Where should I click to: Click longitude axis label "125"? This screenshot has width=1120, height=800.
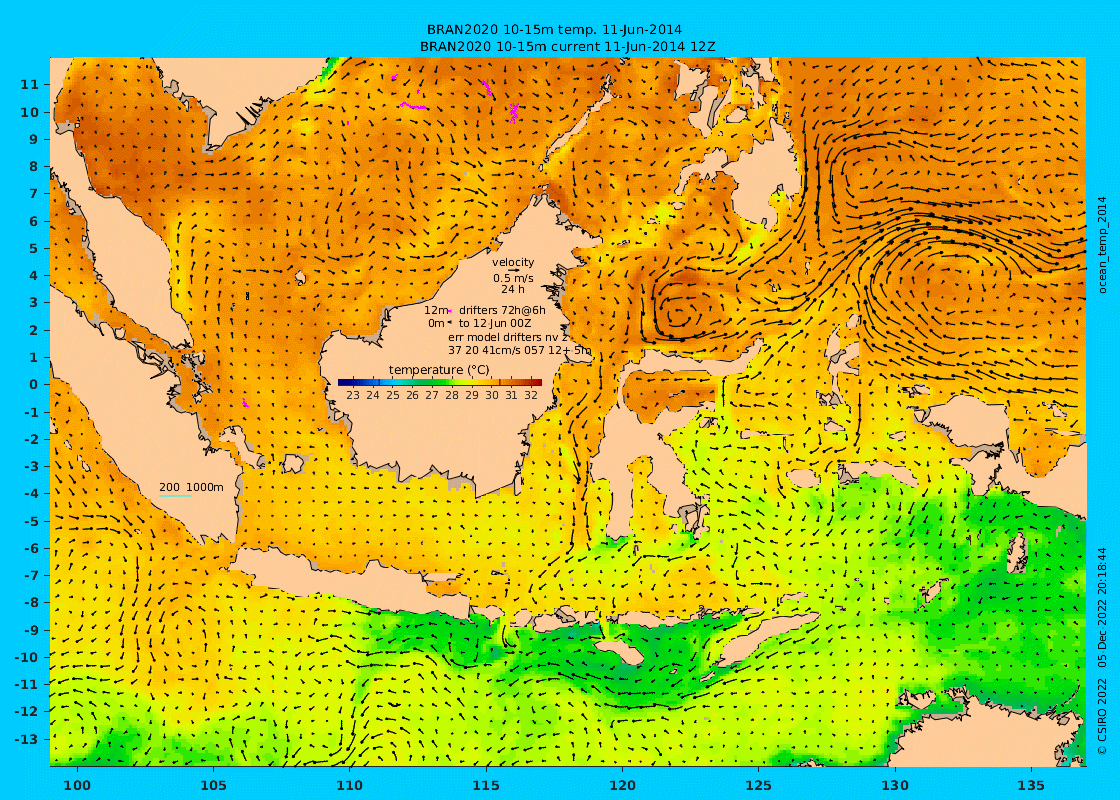(759, 786)
